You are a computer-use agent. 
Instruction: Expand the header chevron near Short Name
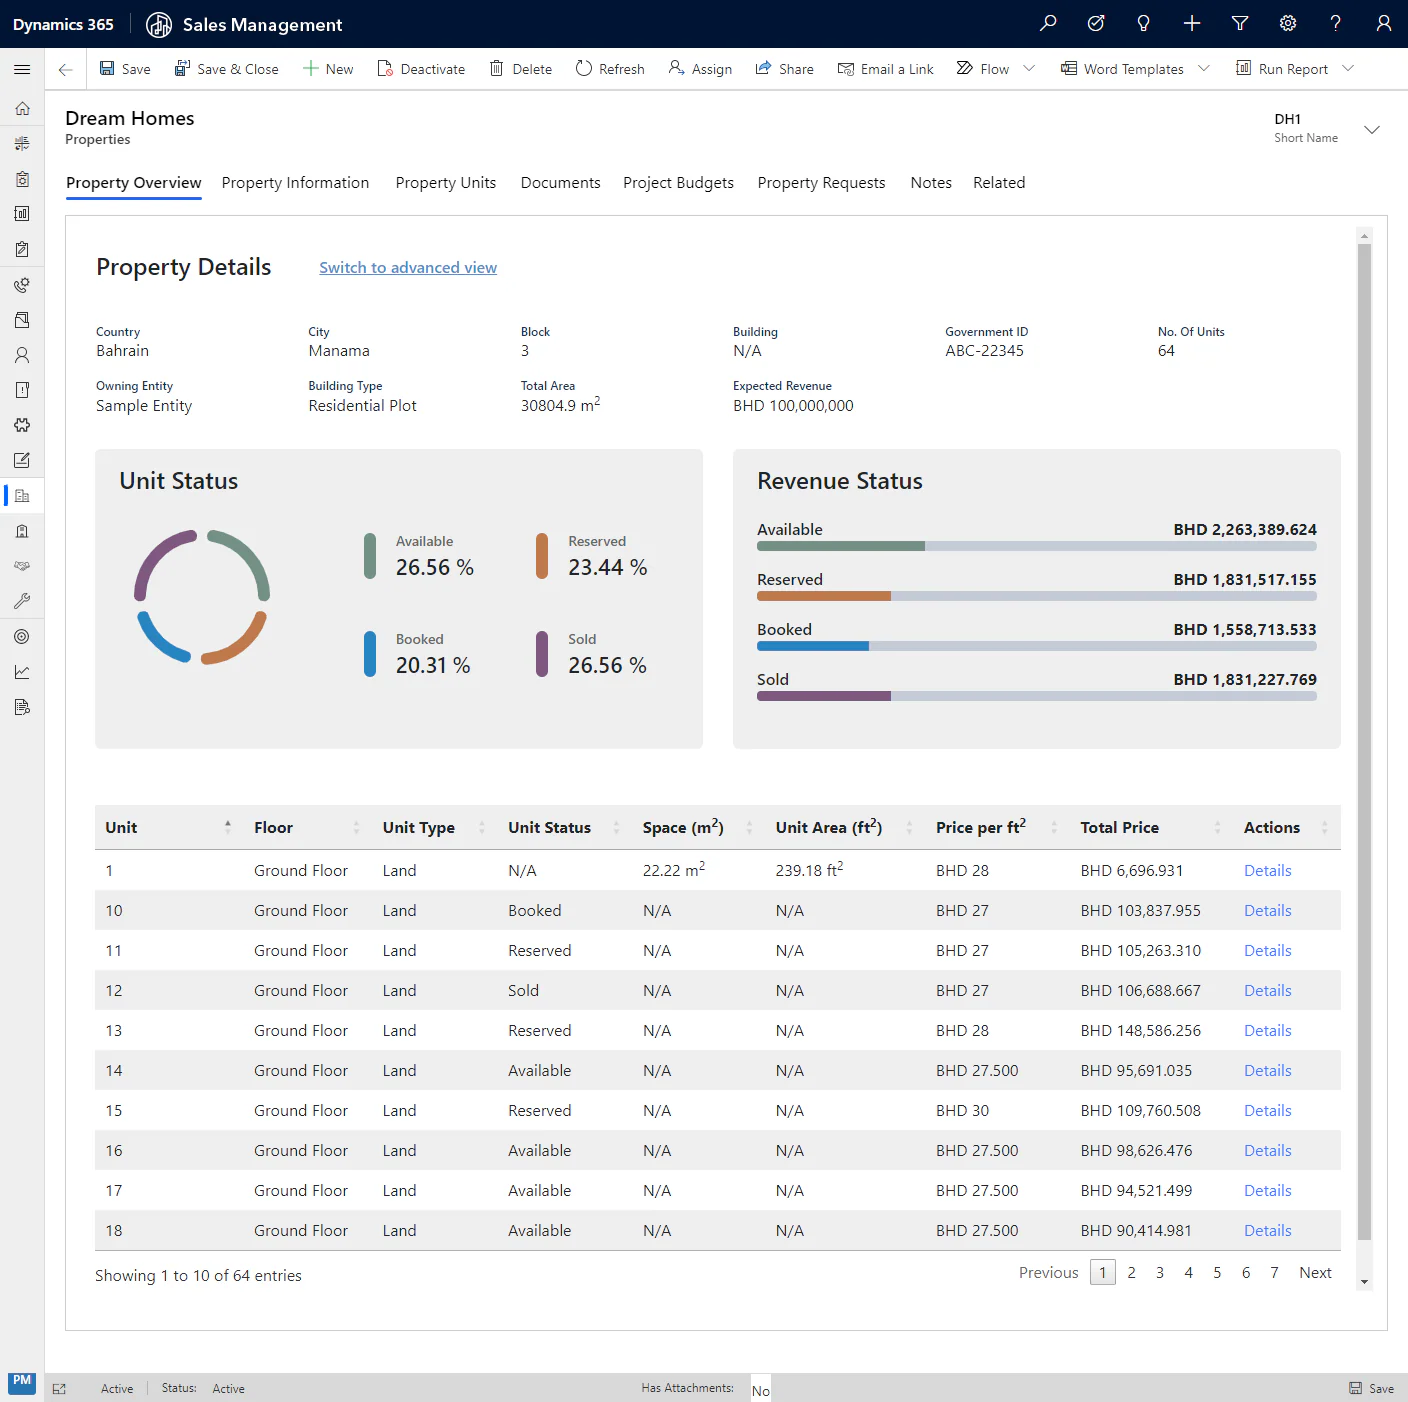point(1372,130)
